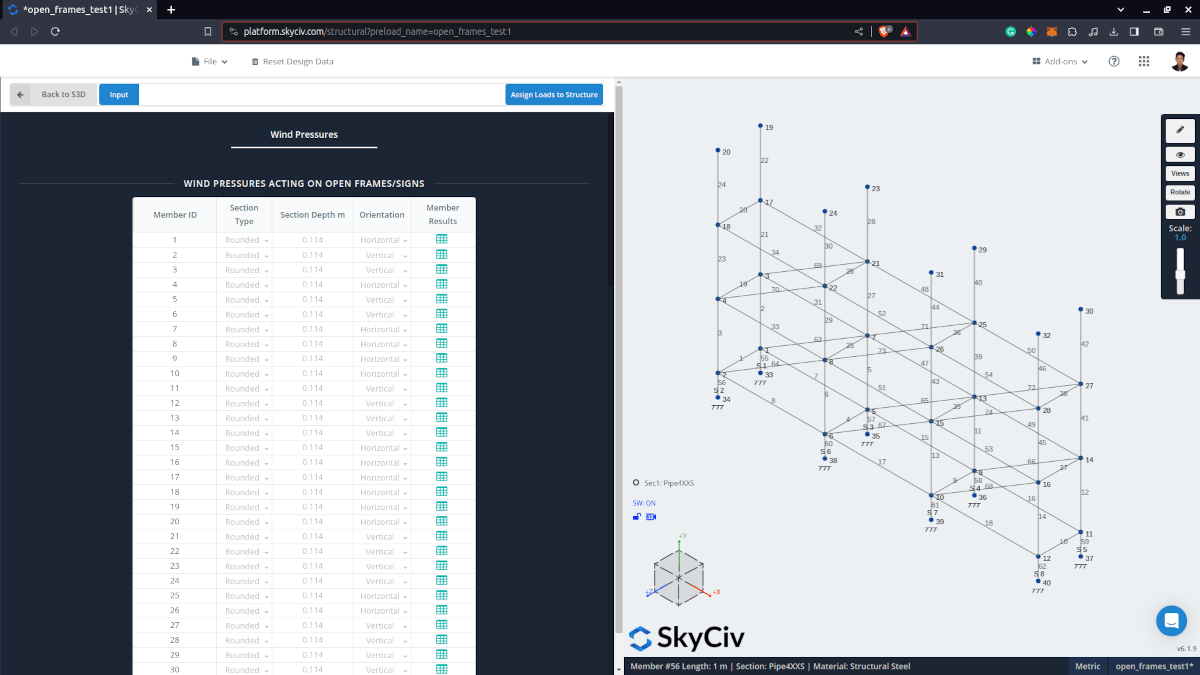Click the video camera view icon
This screenshot has height=675, width=1200.
(651, 517)
